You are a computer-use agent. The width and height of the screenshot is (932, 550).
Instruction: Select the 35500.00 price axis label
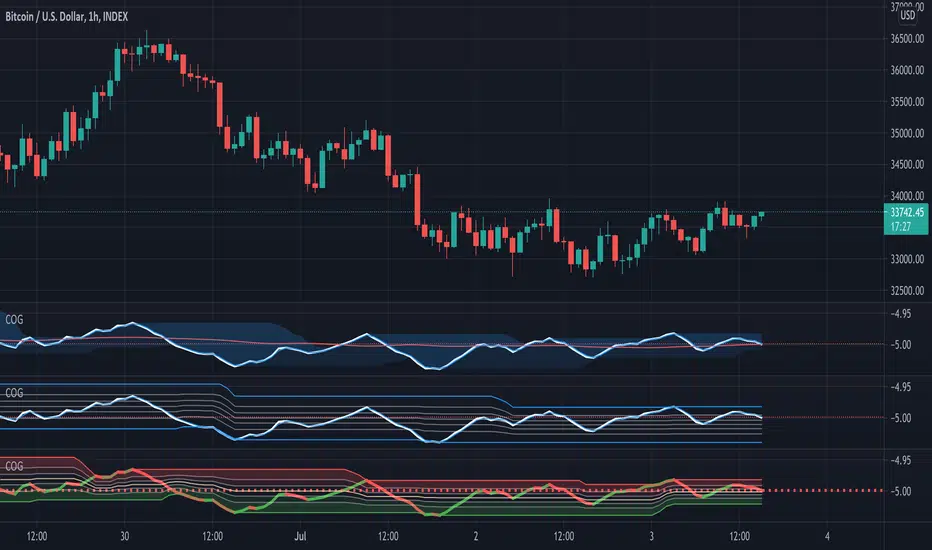[907, 102]
